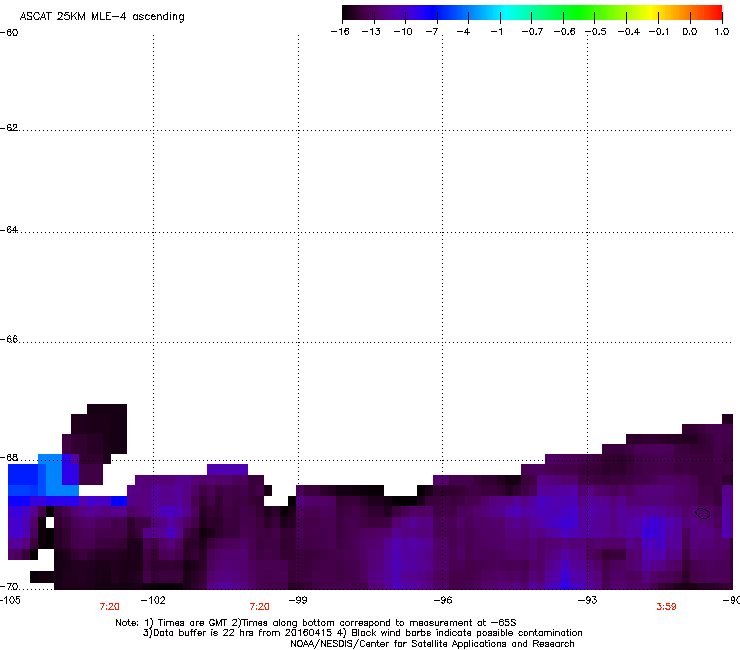Click the -64 latitude label
740x650 pixels.
coord(9,230)
